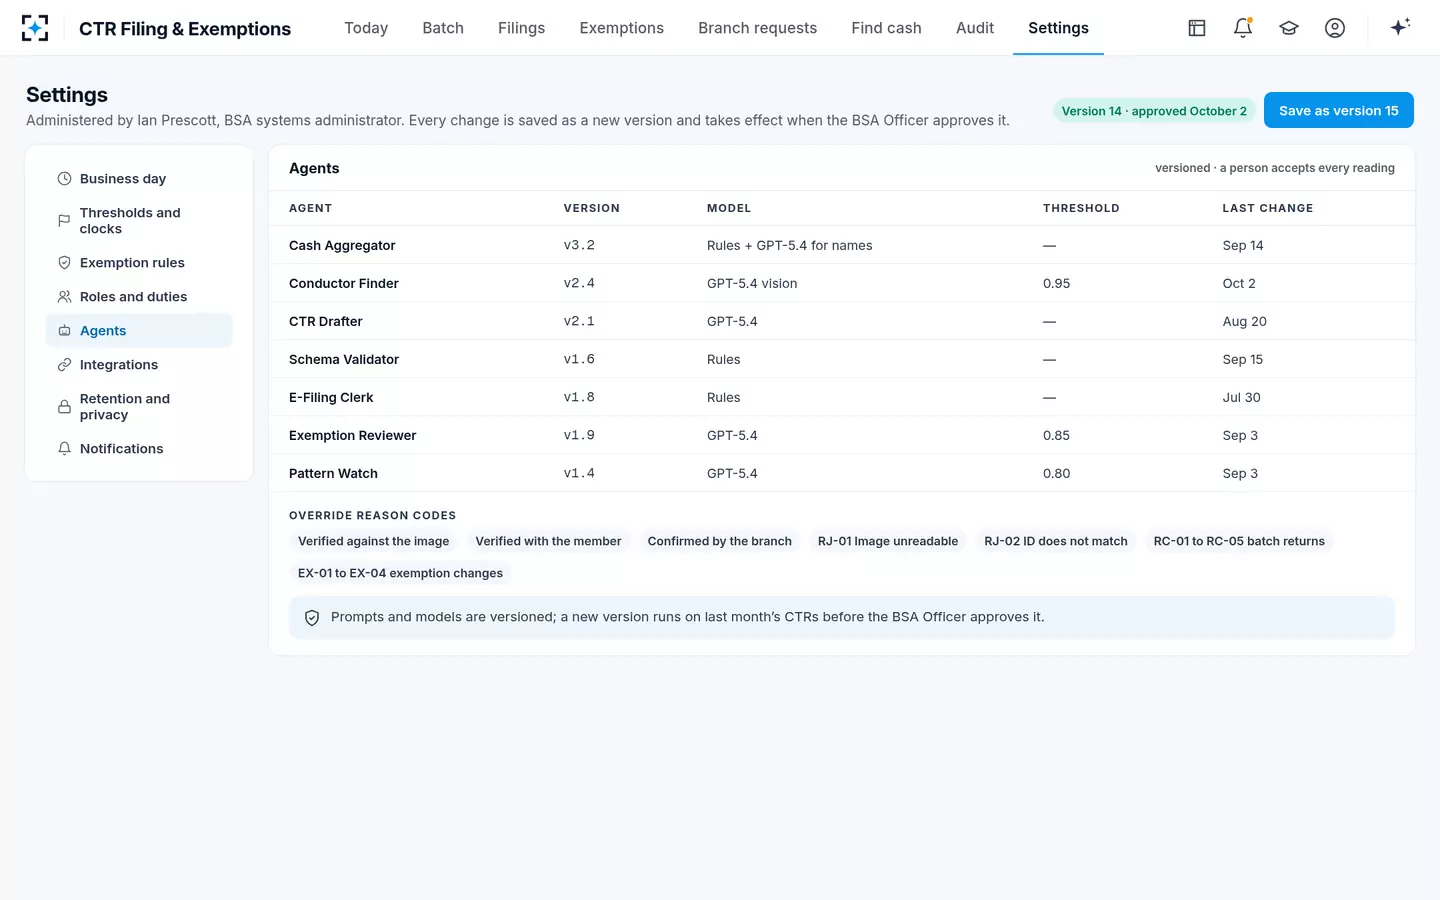
Task: Click the lock icon beside Retention and privacy
Action: [x=64, y=407]
